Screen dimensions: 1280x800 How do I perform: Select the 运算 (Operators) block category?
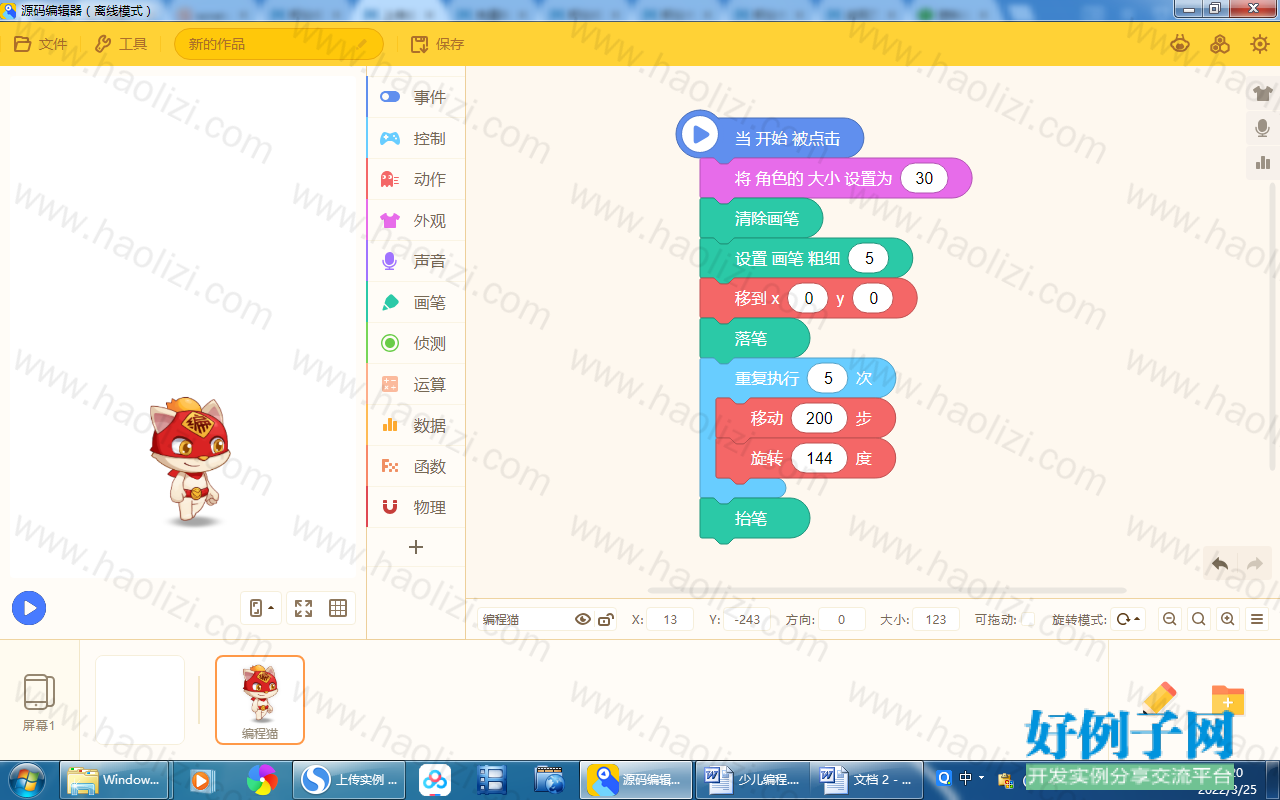coord(416,384)
